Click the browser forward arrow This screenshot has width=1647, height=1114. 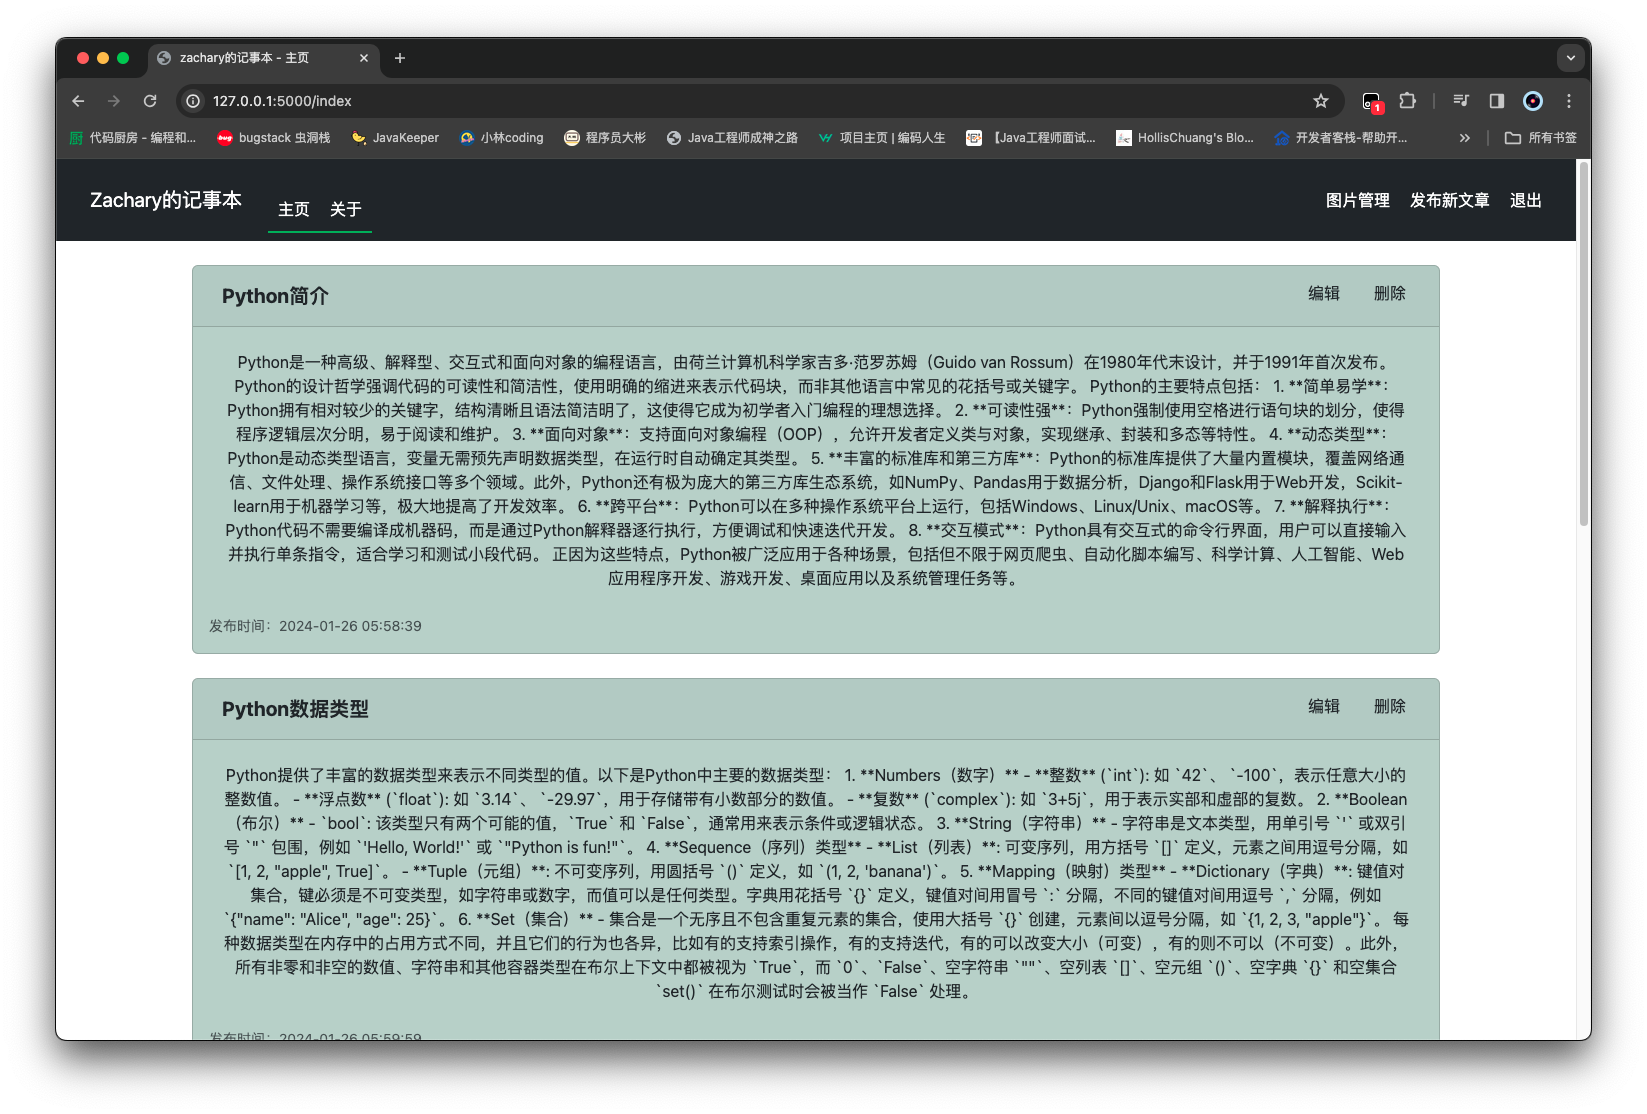(x=114, y=101)
